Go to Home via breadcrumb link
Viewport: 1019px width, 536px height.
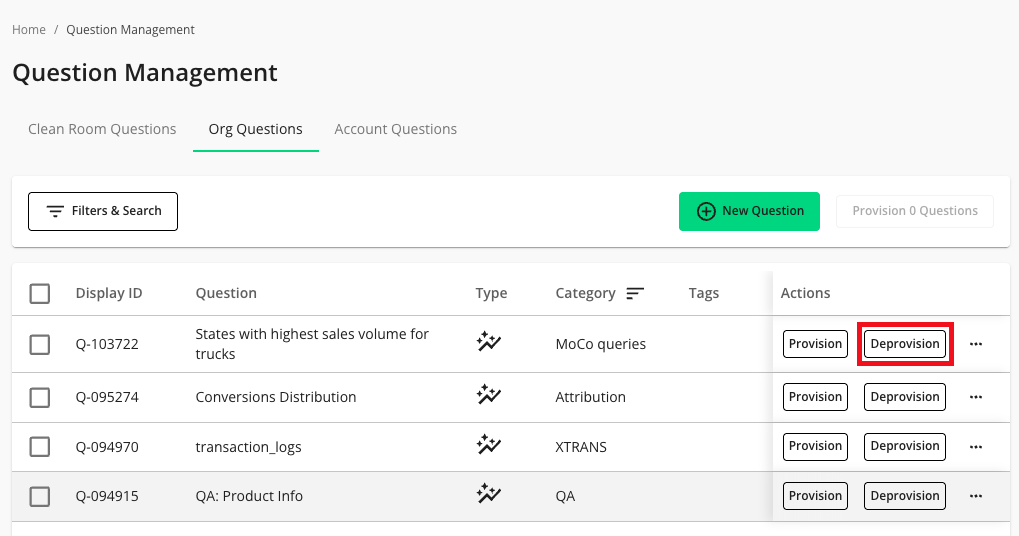click(x=29, y=30)
